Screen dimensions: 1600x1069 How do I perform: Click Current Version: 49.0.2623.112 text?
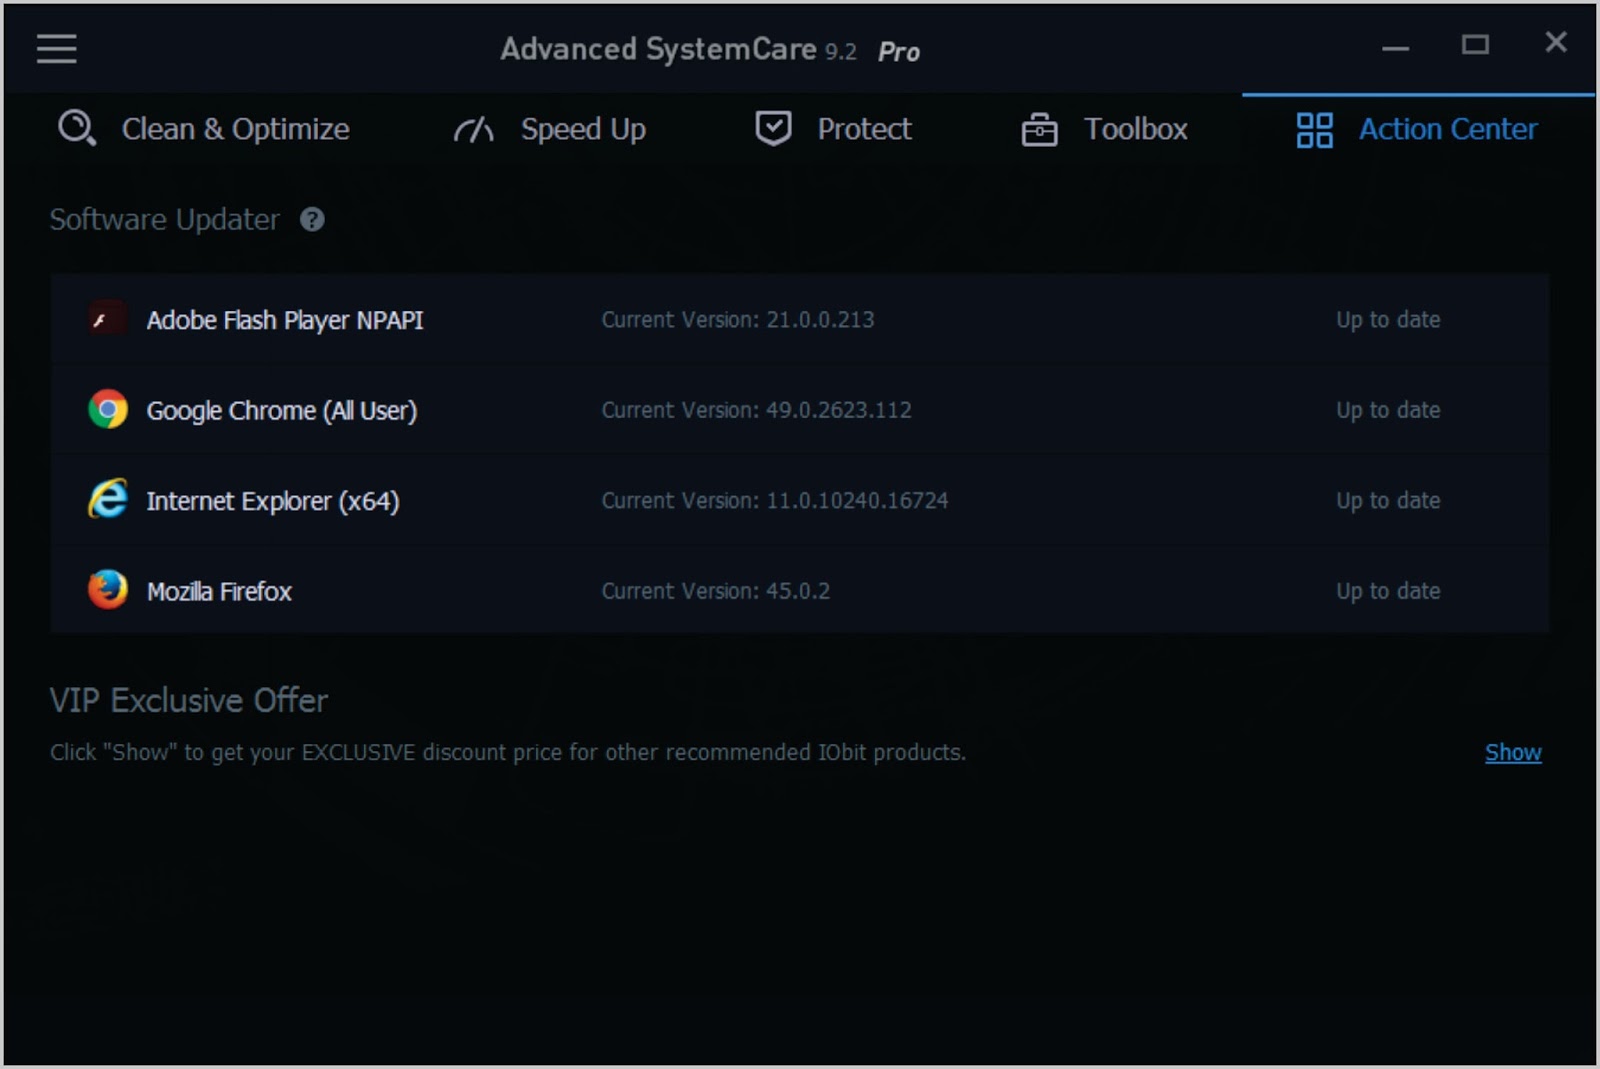[x=756, y=410]
